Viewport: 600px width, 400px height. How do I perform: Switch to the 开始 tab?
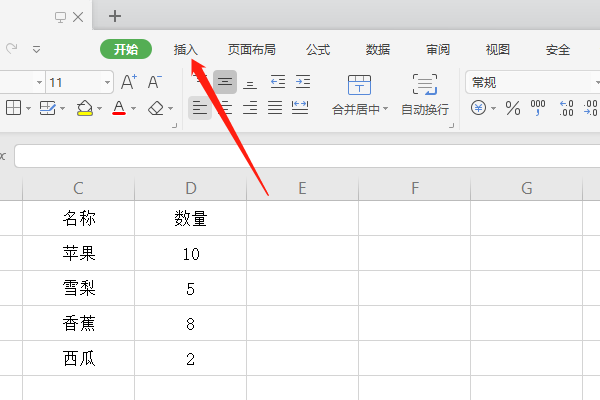[126, 49]
